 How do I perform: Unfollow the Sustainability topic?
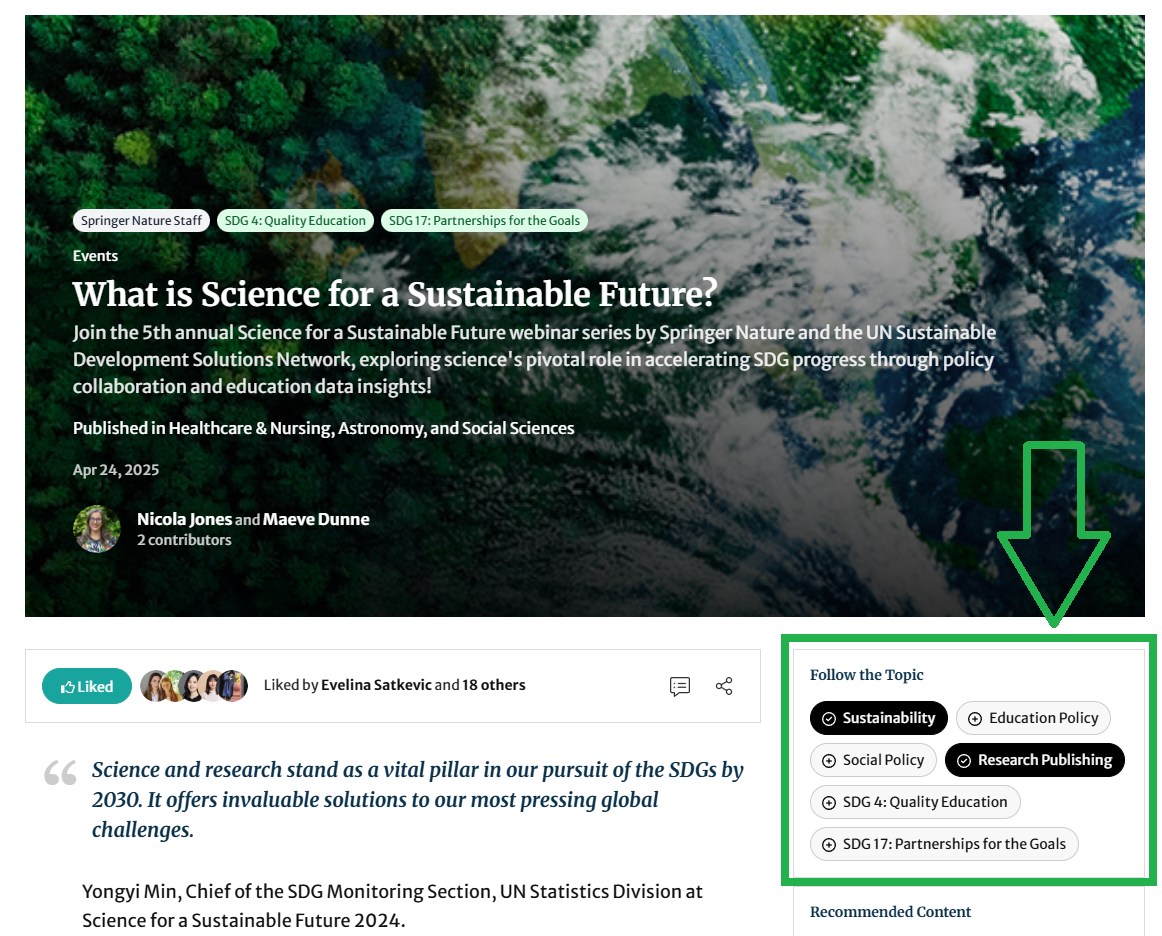click(x=879, y=718)
